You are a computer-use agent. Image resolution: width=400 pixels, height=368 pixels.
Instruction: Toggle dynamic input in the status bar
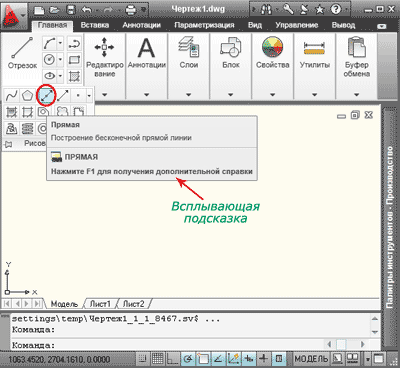click(248, 359)
